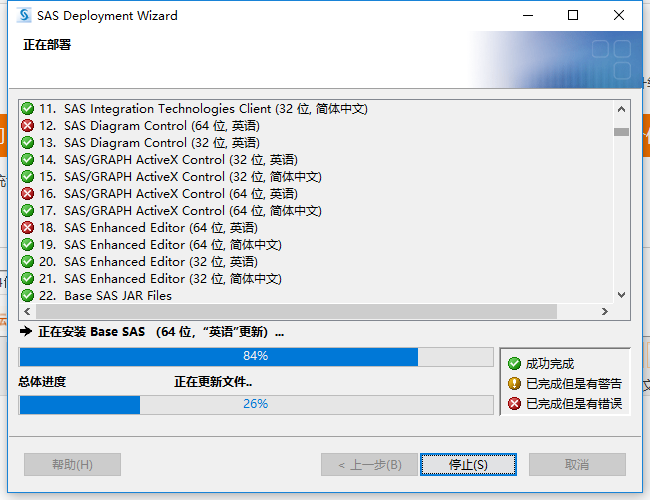Image resolution: width=650 pixels, height=500 pixels.
Task: Click the 已完成但是有错误 red error icon
Action: coord(514,403)
